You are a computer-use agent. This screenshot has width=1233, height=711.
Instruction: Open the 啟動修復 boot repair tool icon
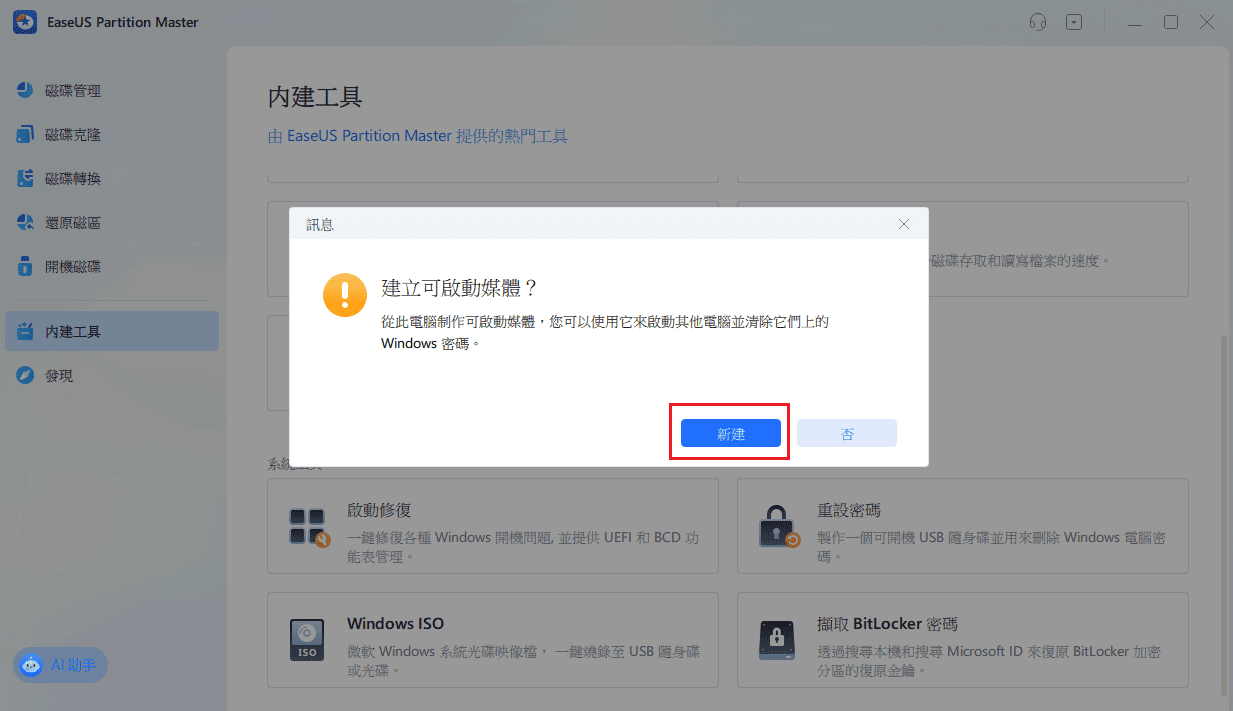[306, 527]
